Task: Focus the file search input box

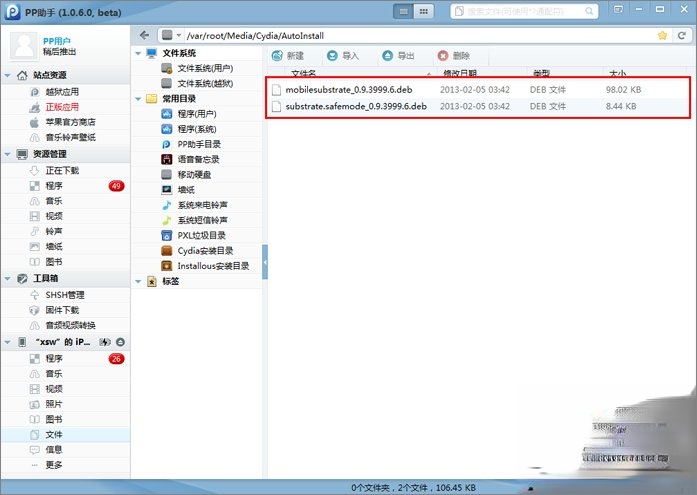Action: point(524,11)
